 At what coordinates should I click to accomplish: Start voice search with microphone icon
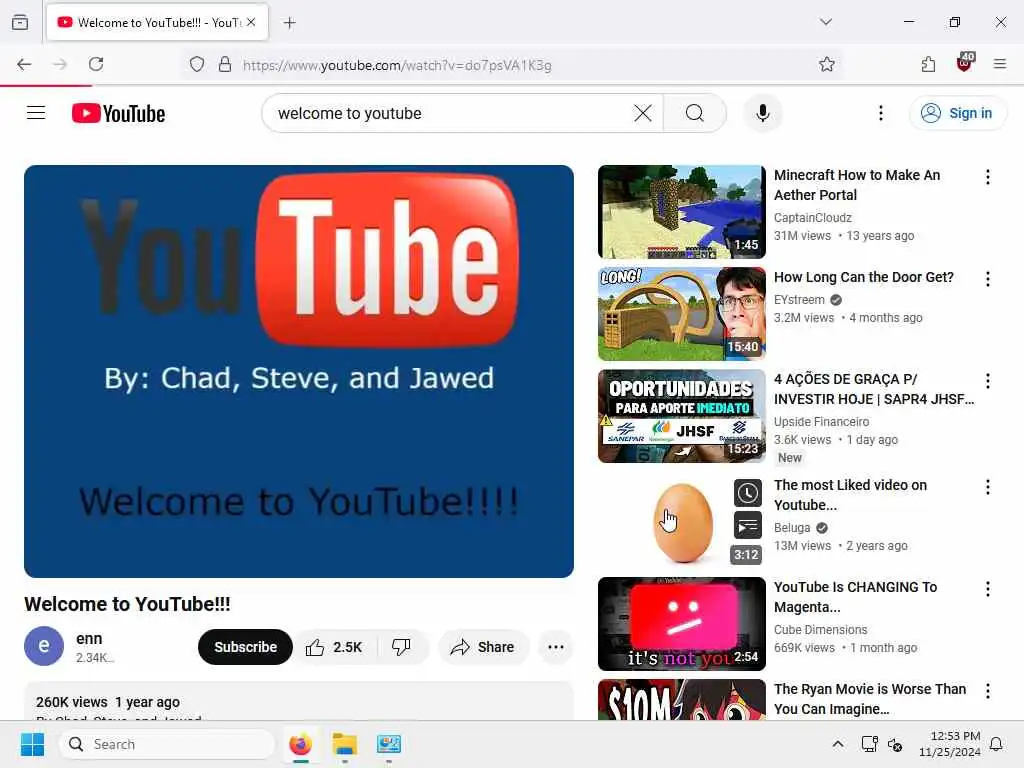click(x=762, y=113)
